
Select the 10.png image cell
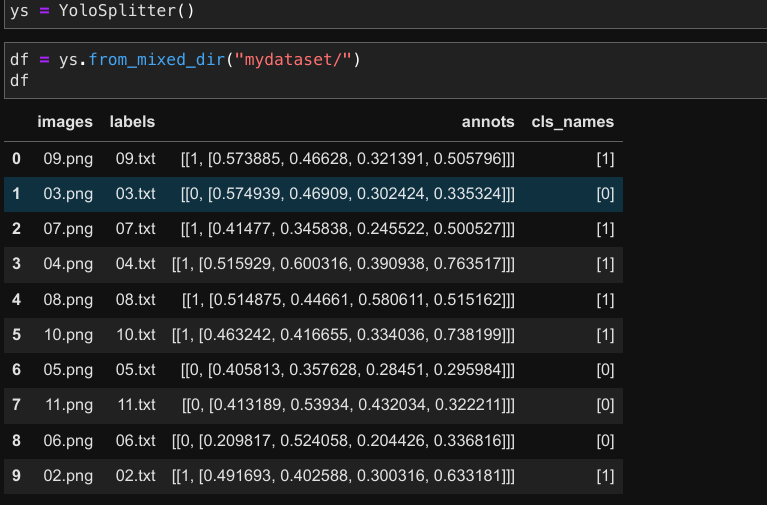(68, 334)
